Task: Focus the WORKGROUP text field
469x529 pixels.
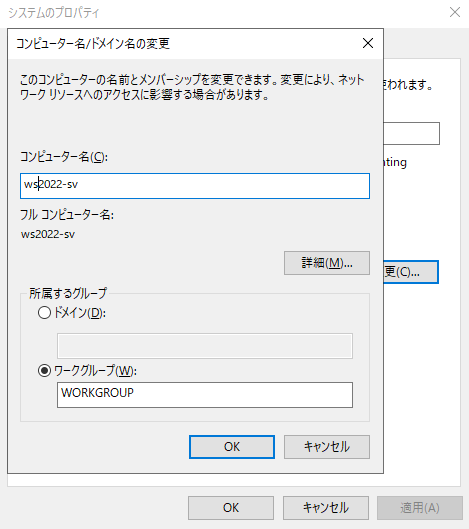Action: coord(205,395)
